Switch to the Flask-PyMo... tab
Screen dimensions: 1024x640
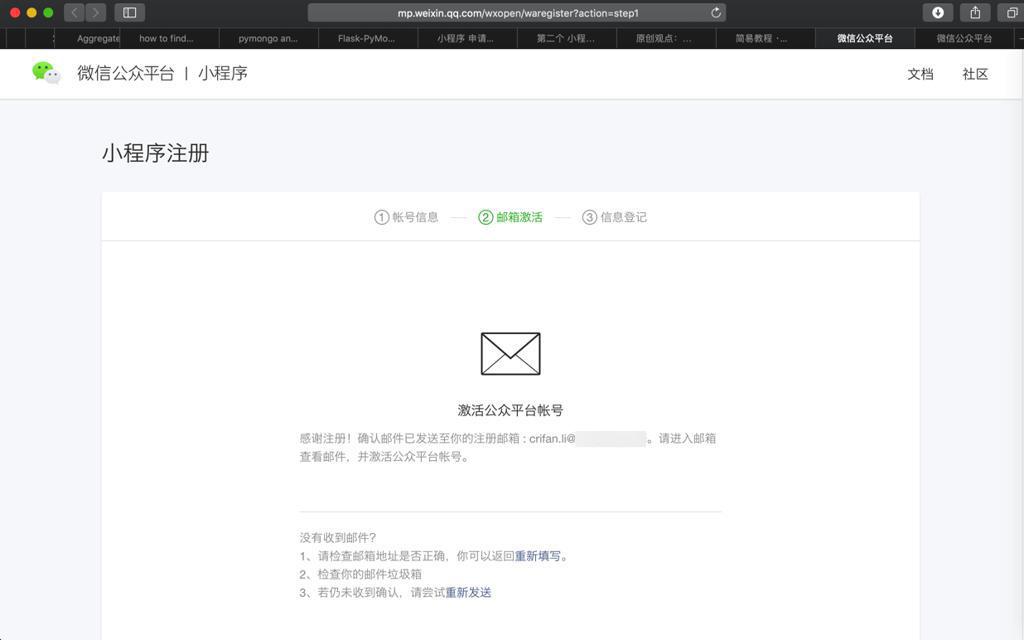tap(368, 39)
